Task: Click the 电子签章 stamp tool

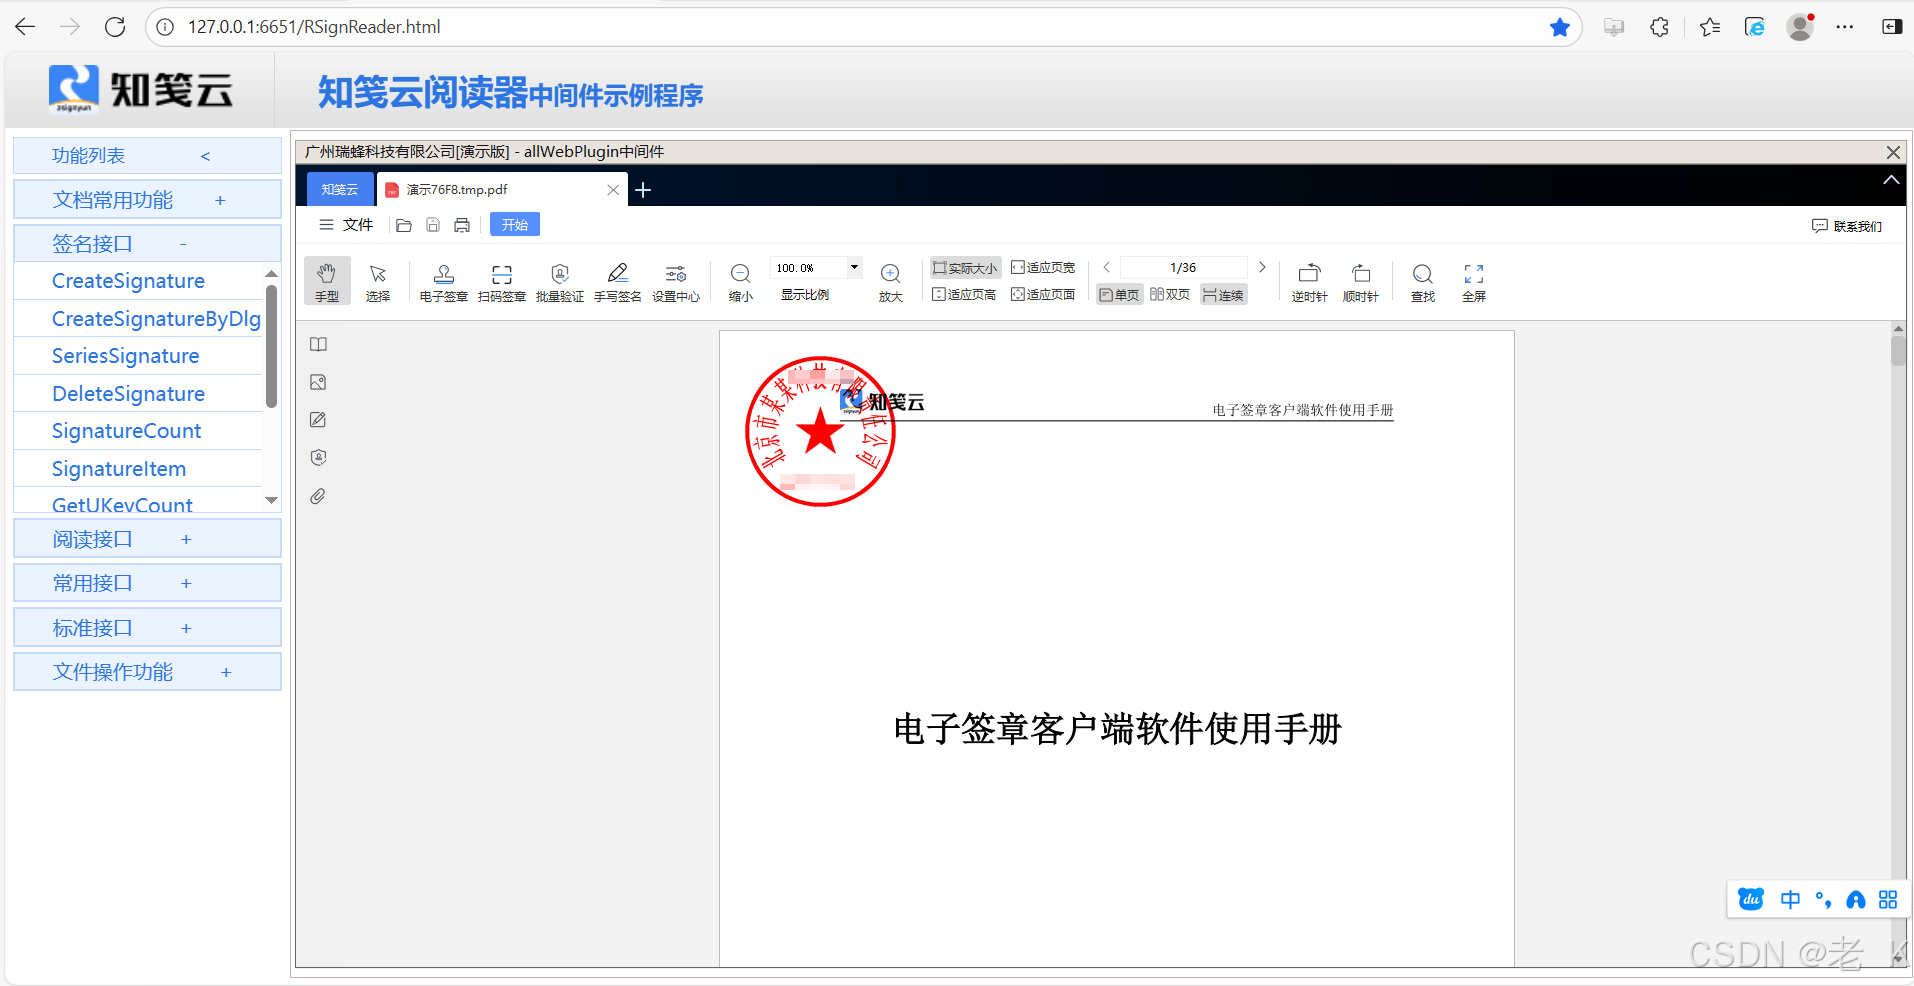Action: click(444, 281)
